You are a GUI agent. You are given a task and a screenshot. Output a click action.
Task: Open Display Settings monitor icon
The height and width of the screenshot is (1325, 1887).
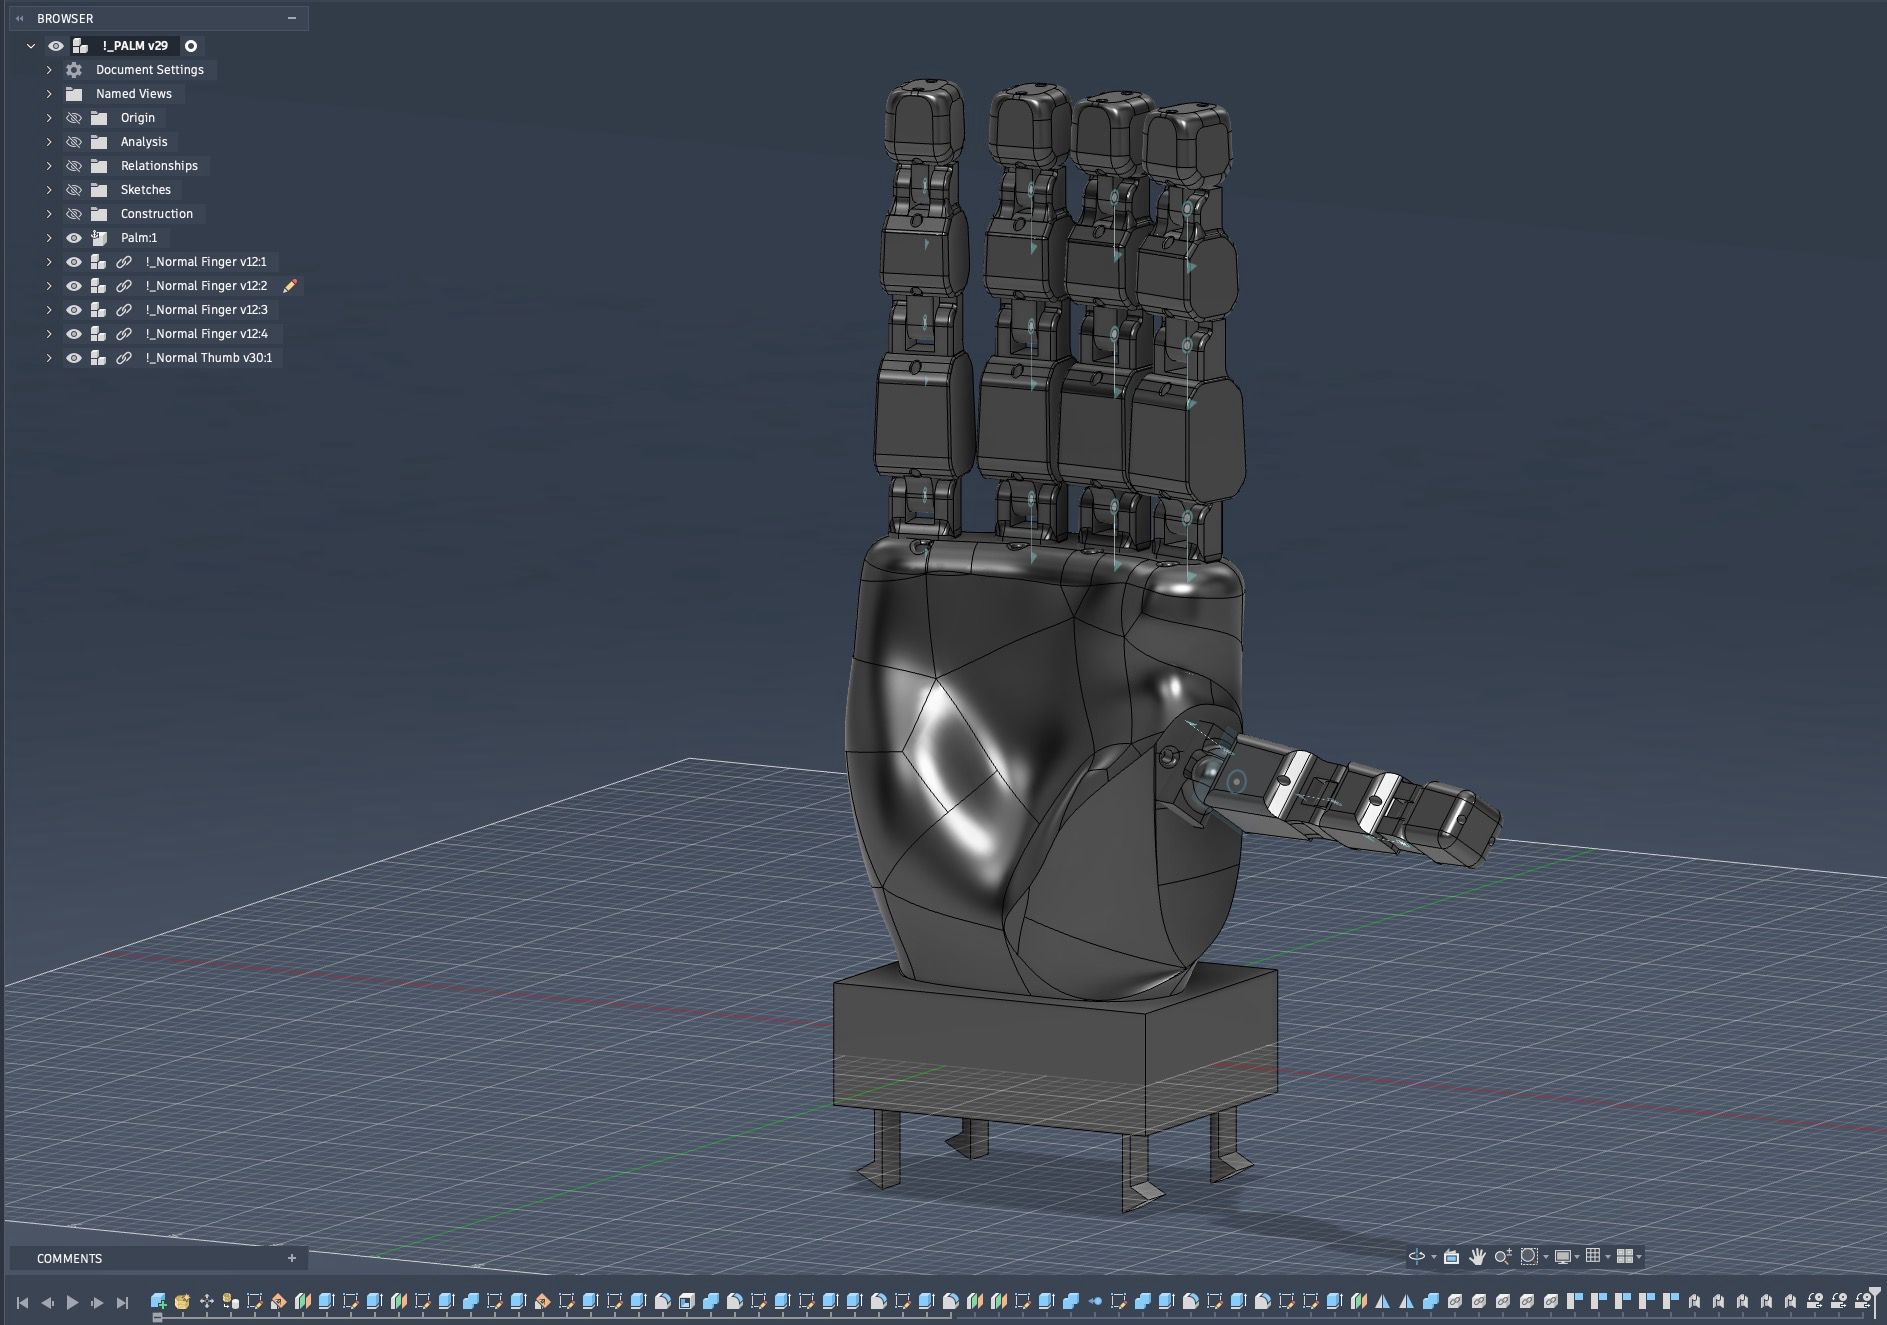1562,1256
